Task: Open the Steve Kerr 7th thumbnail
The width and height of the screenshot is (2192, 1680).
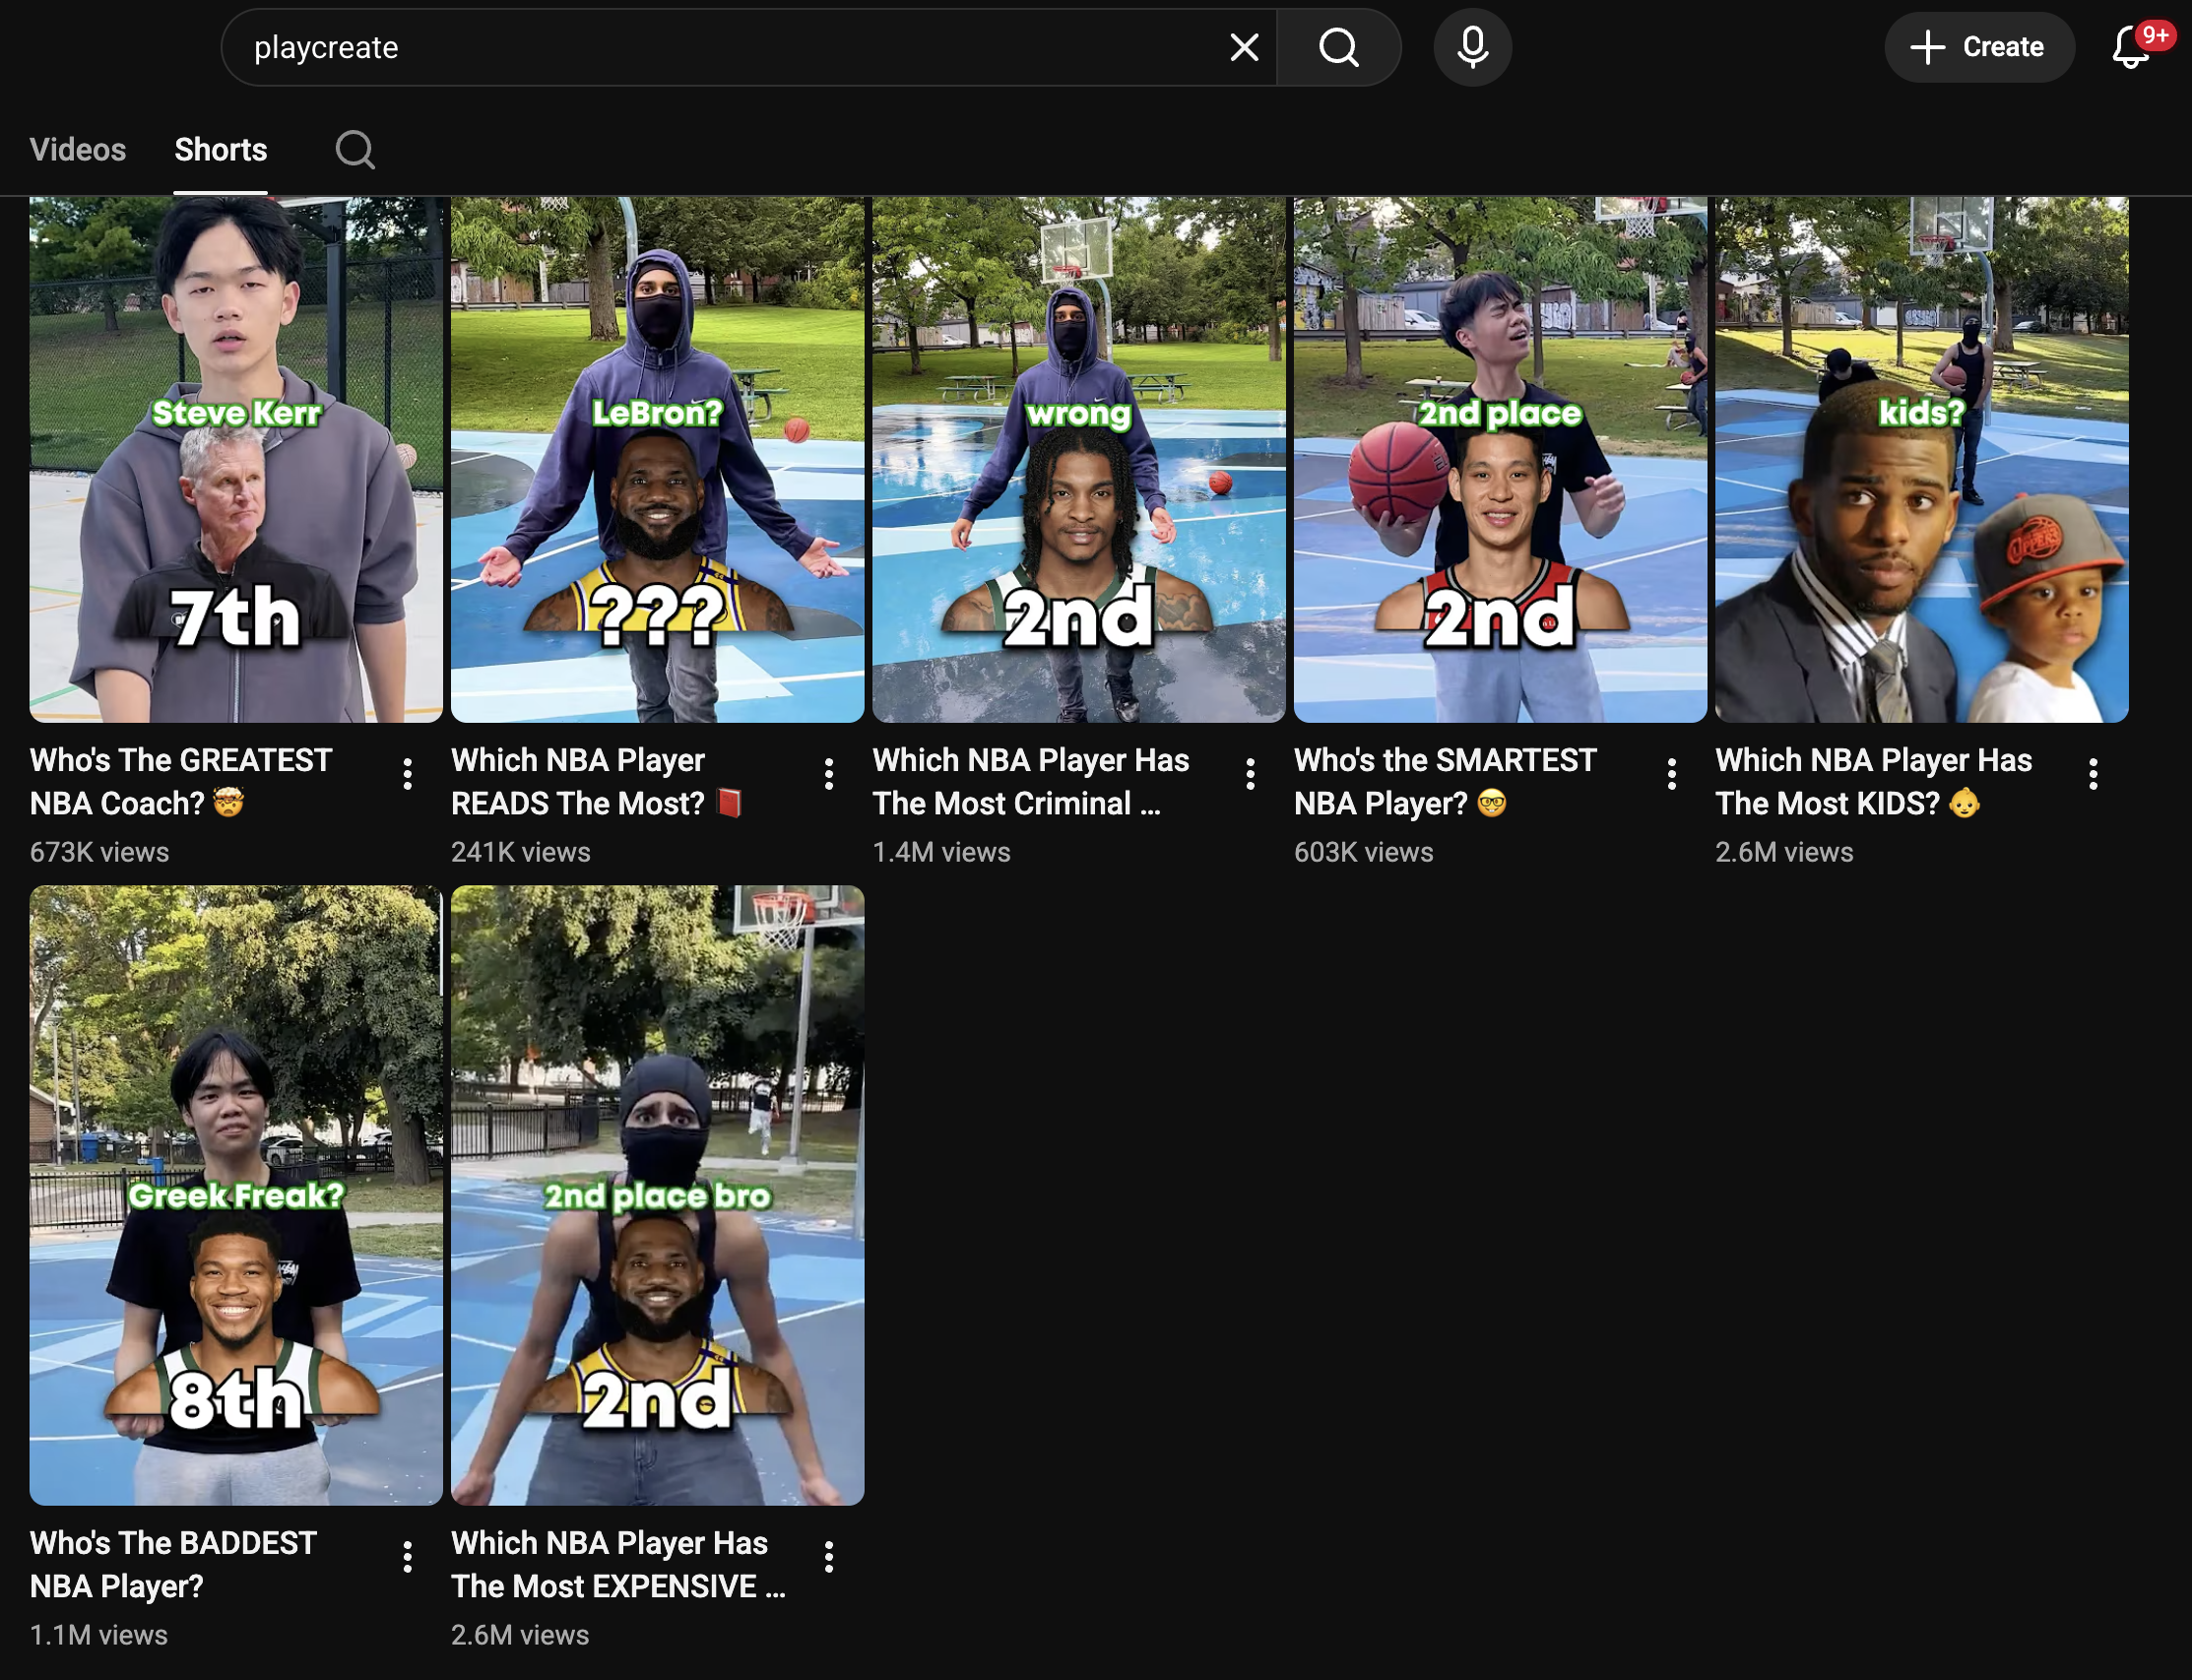Action: pos(236,460)
